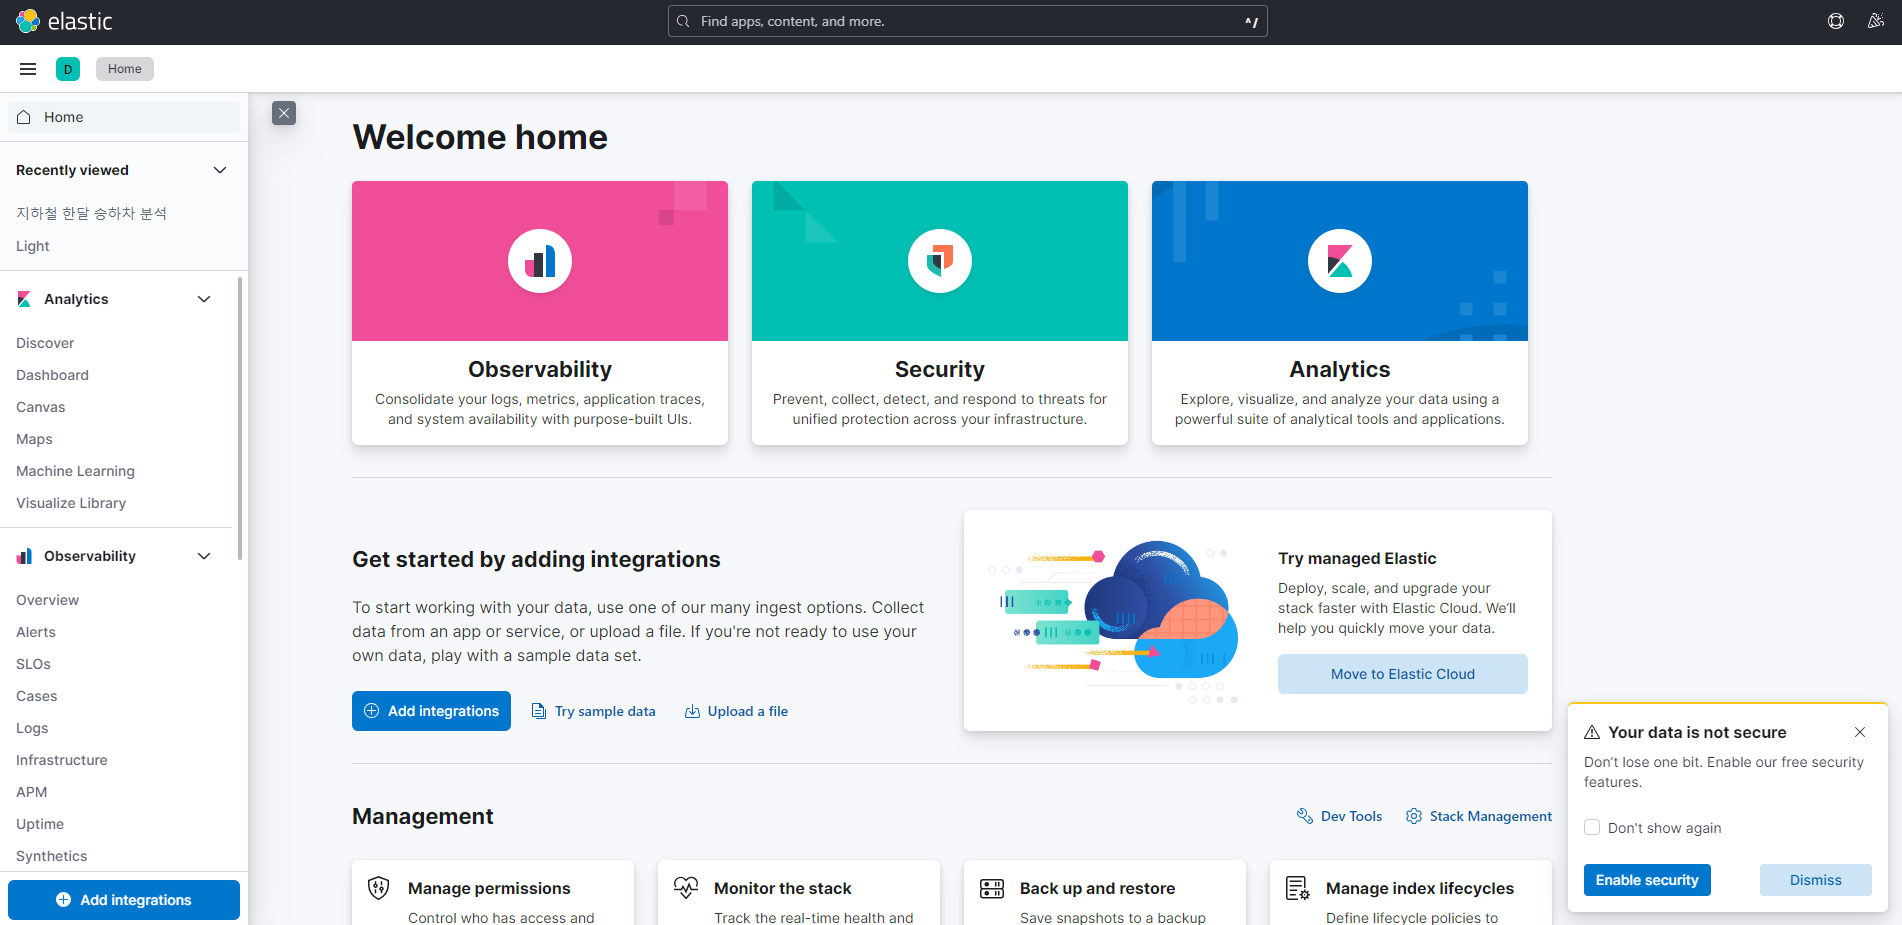Go to Maps in sidebar

tap(34, 439)
